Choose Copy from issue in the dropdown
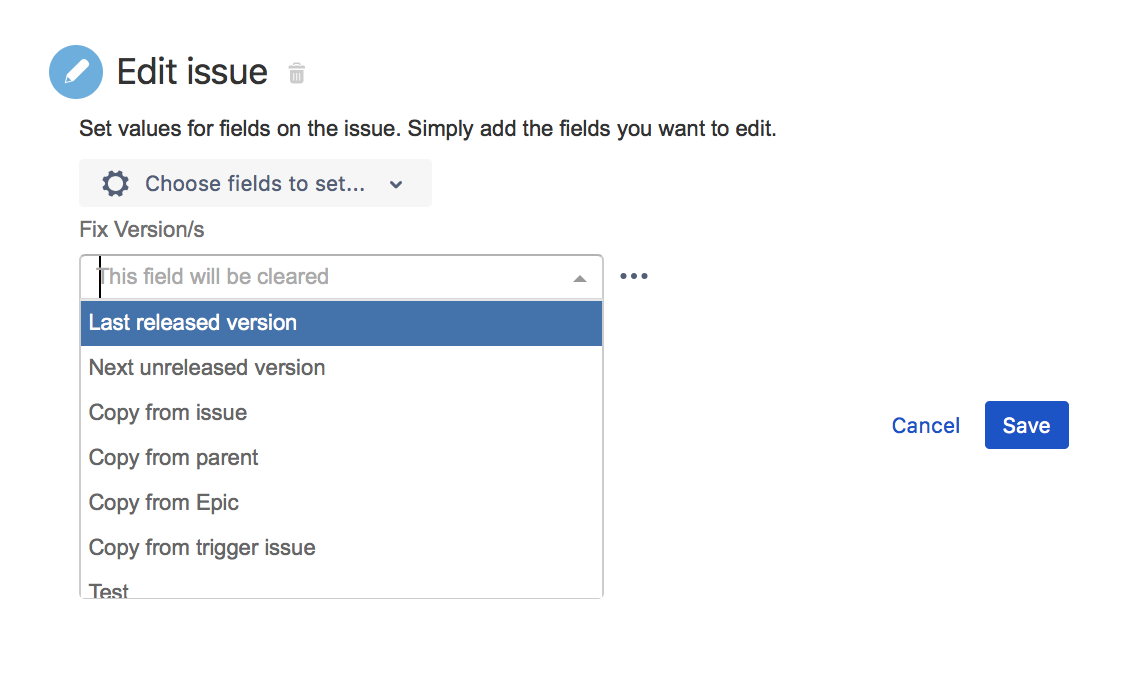This screenshot has height=676, width=1126. [x=167, y=412]
